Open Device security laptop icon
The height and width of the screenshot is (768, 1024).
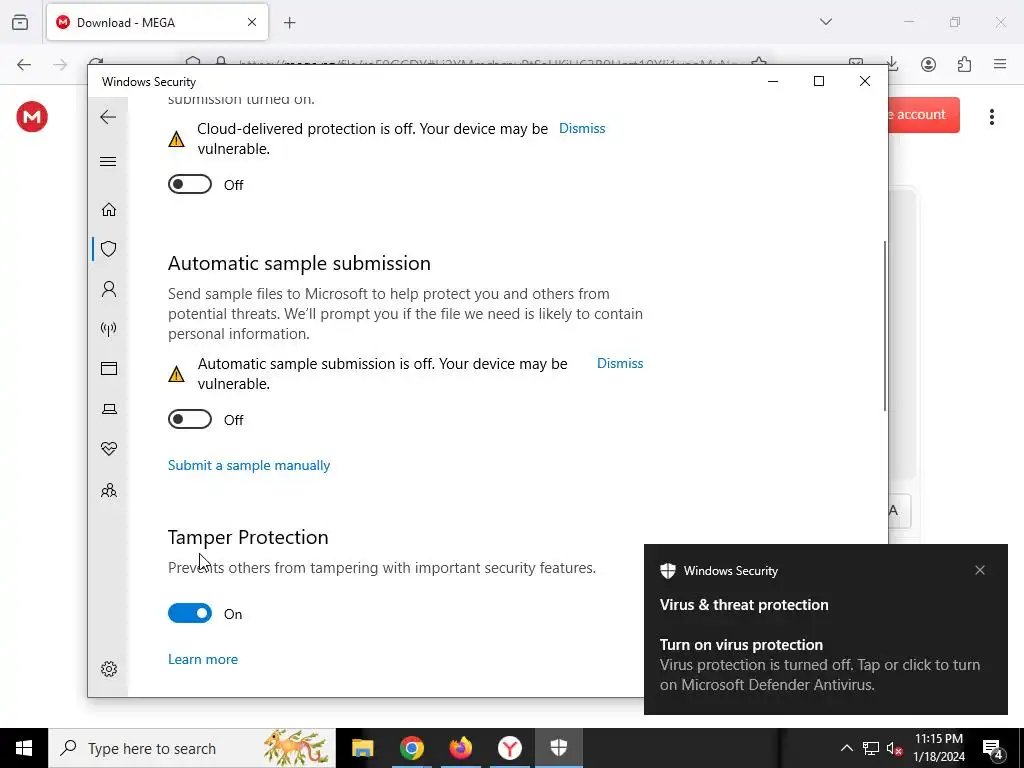(x=108, y=409)
